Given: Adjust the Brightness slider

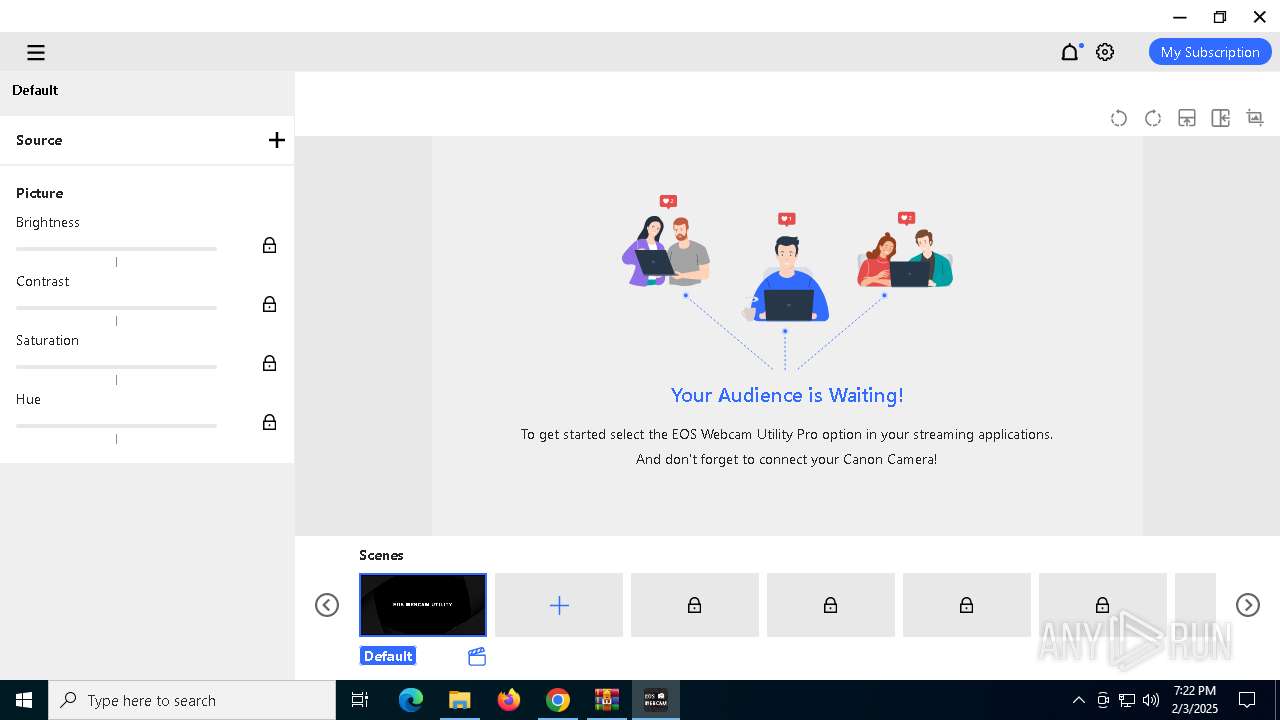Looking at the screenshot, I should pos(116,249).
